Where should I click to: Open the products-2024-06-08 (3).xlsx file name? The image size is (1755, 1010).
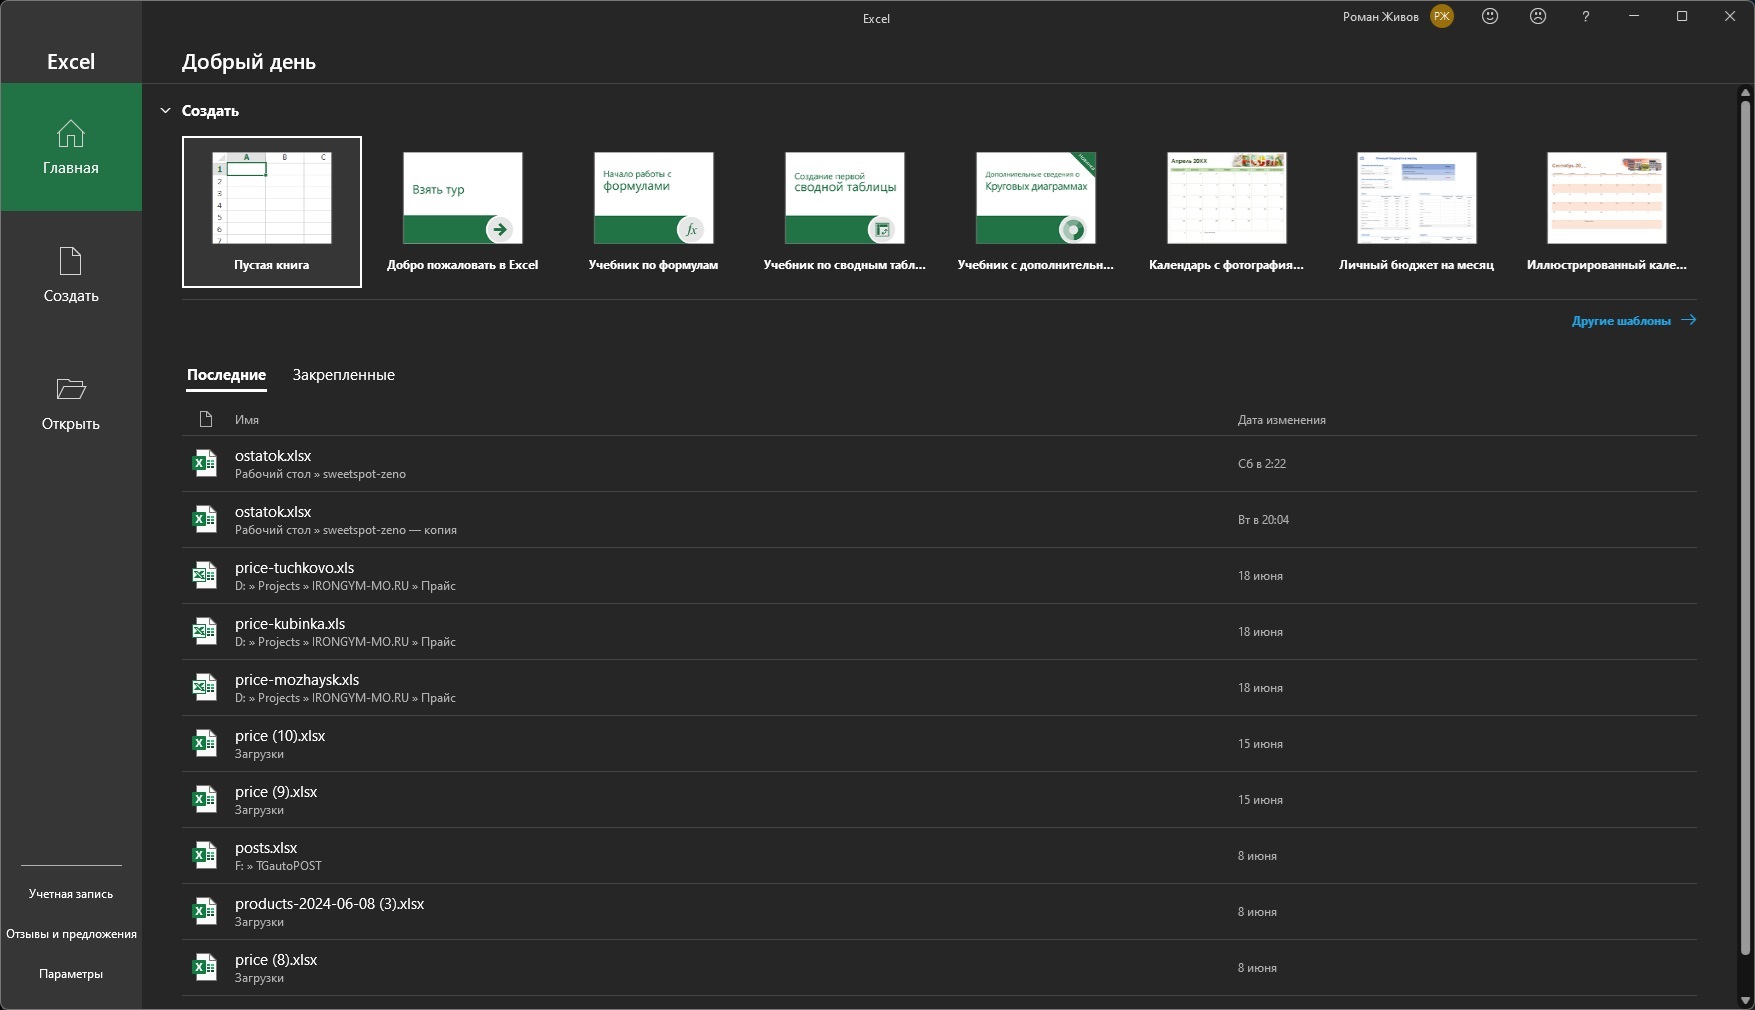pos(329,904)
